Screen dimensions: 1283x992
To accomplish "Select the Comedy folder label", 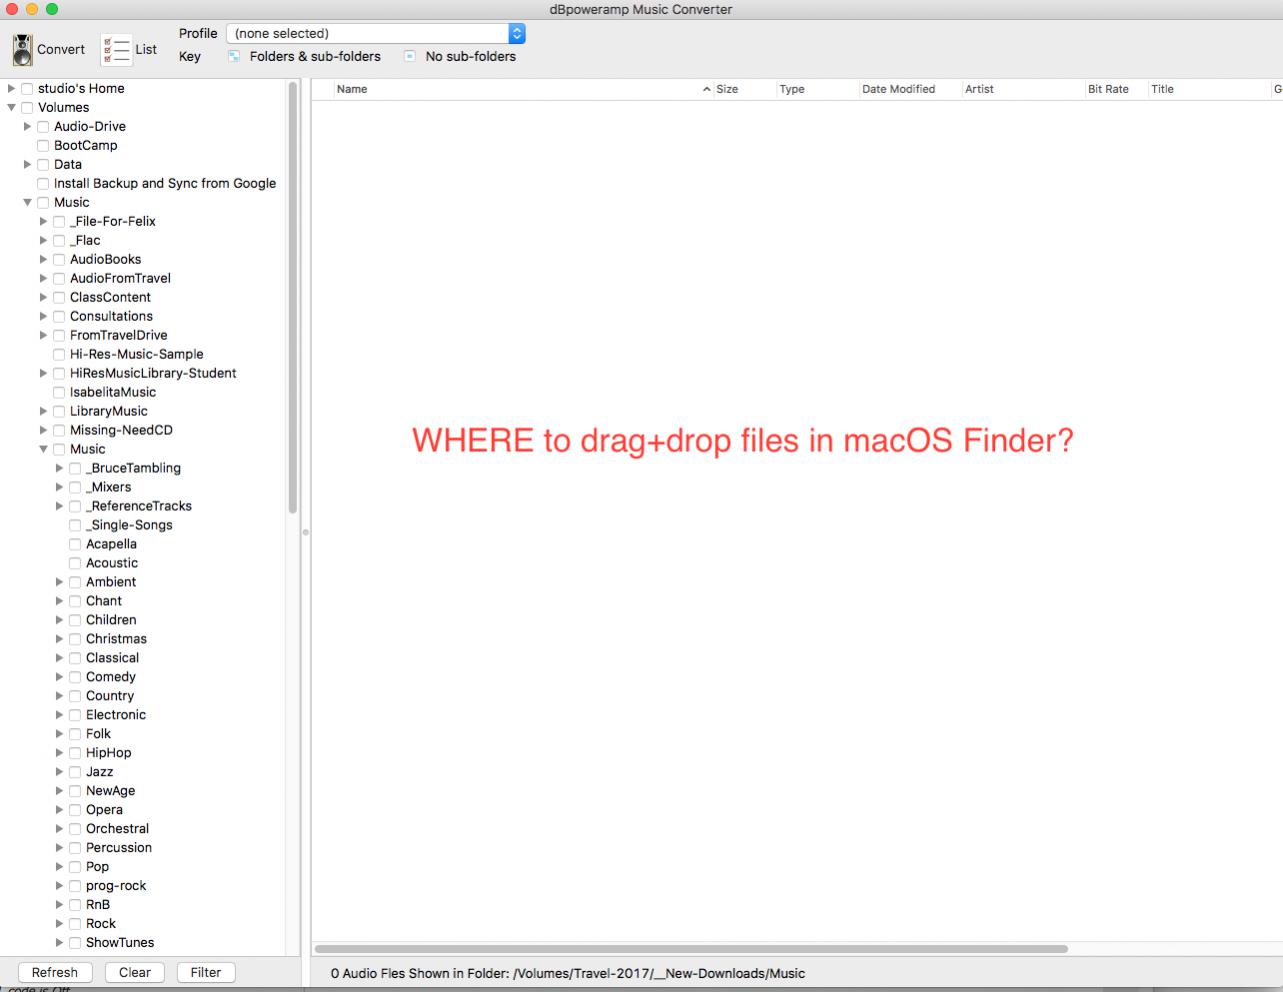I will (111, 678).
